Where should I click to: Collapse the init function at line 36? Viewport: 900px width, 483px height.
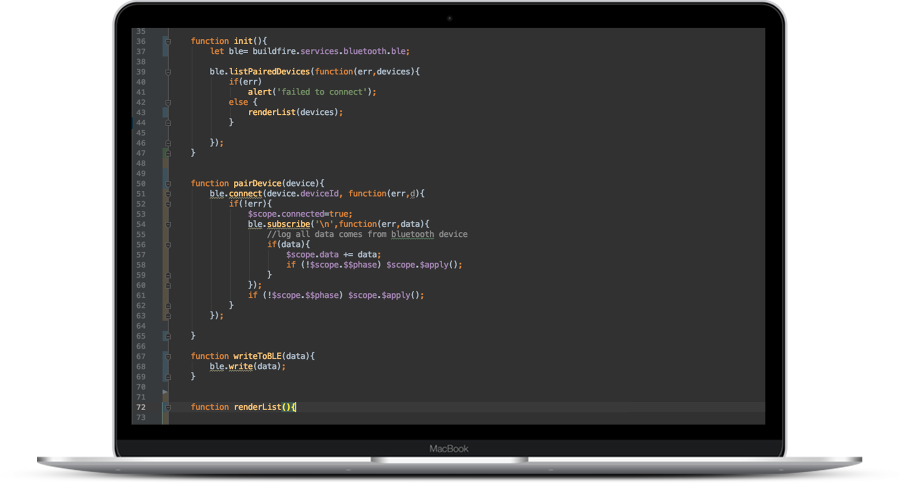pyautogui.click(x=168, y=41)
